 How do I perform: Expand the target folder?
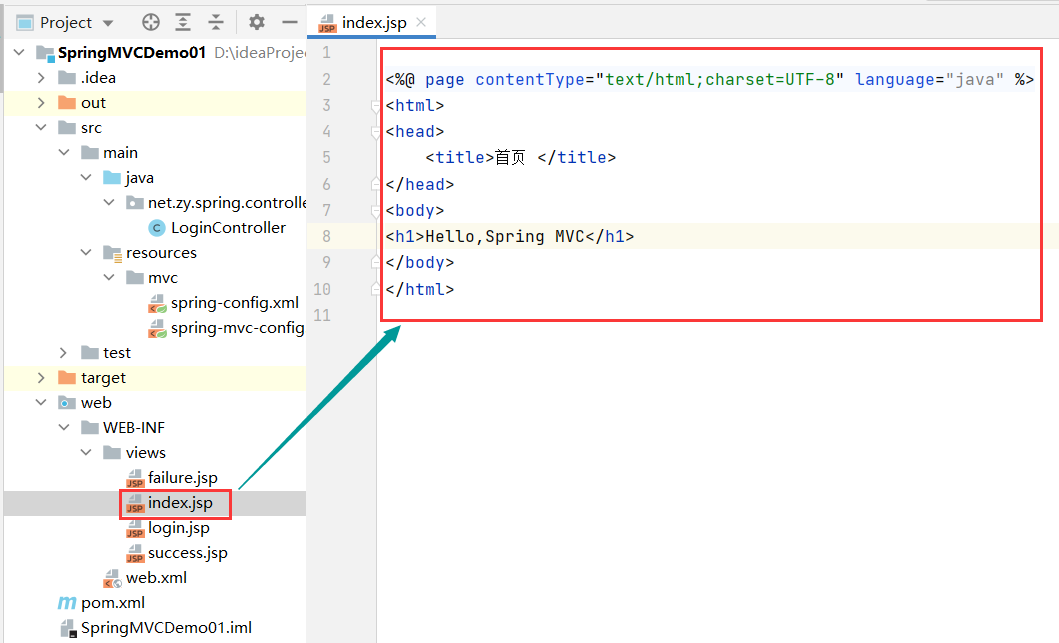(41, 378)
